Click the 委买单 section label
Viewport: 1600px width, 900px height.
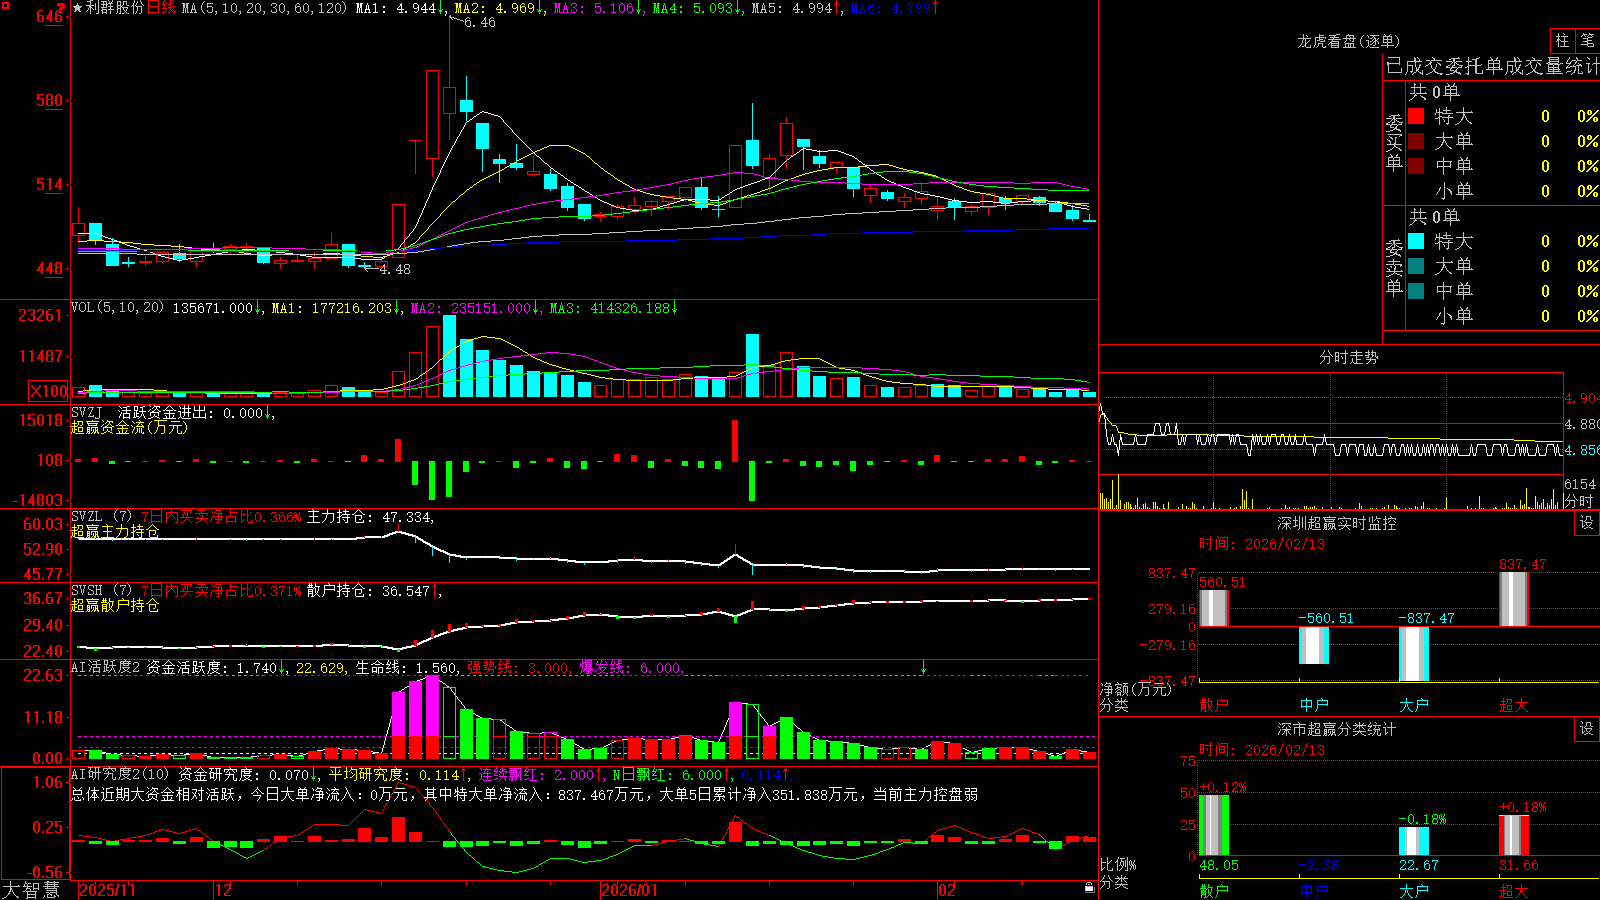click(1394, 141)
